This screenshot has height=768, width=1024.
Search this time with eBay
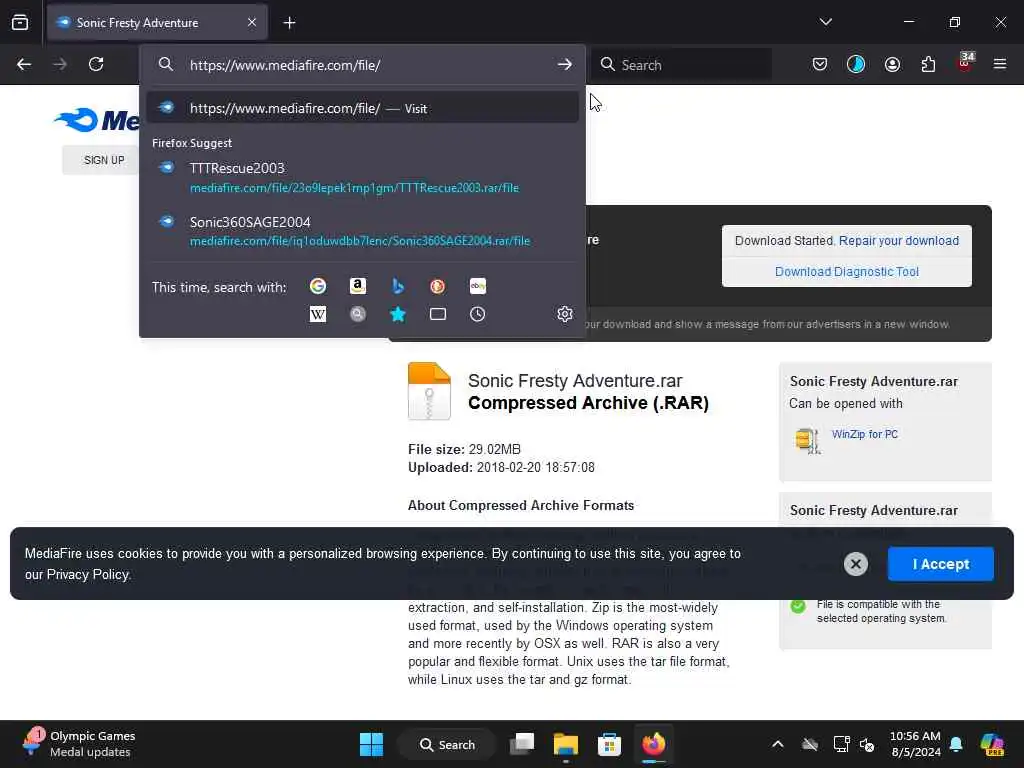point(477,286)
